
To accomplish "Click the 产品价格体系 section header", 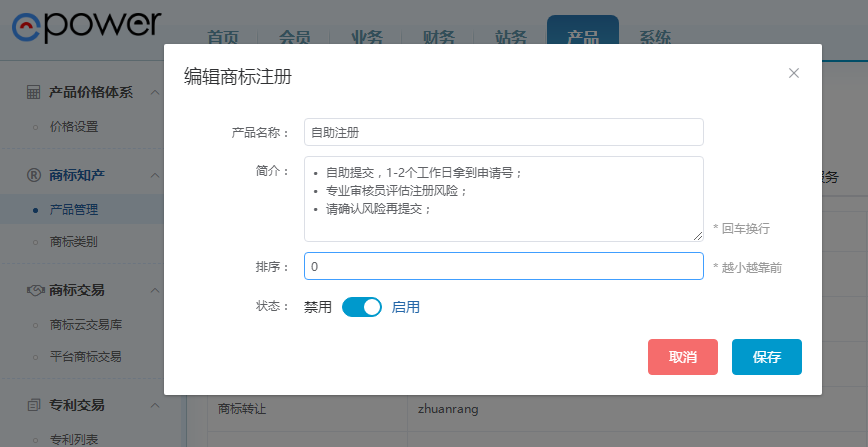I will tap(91, 93).
